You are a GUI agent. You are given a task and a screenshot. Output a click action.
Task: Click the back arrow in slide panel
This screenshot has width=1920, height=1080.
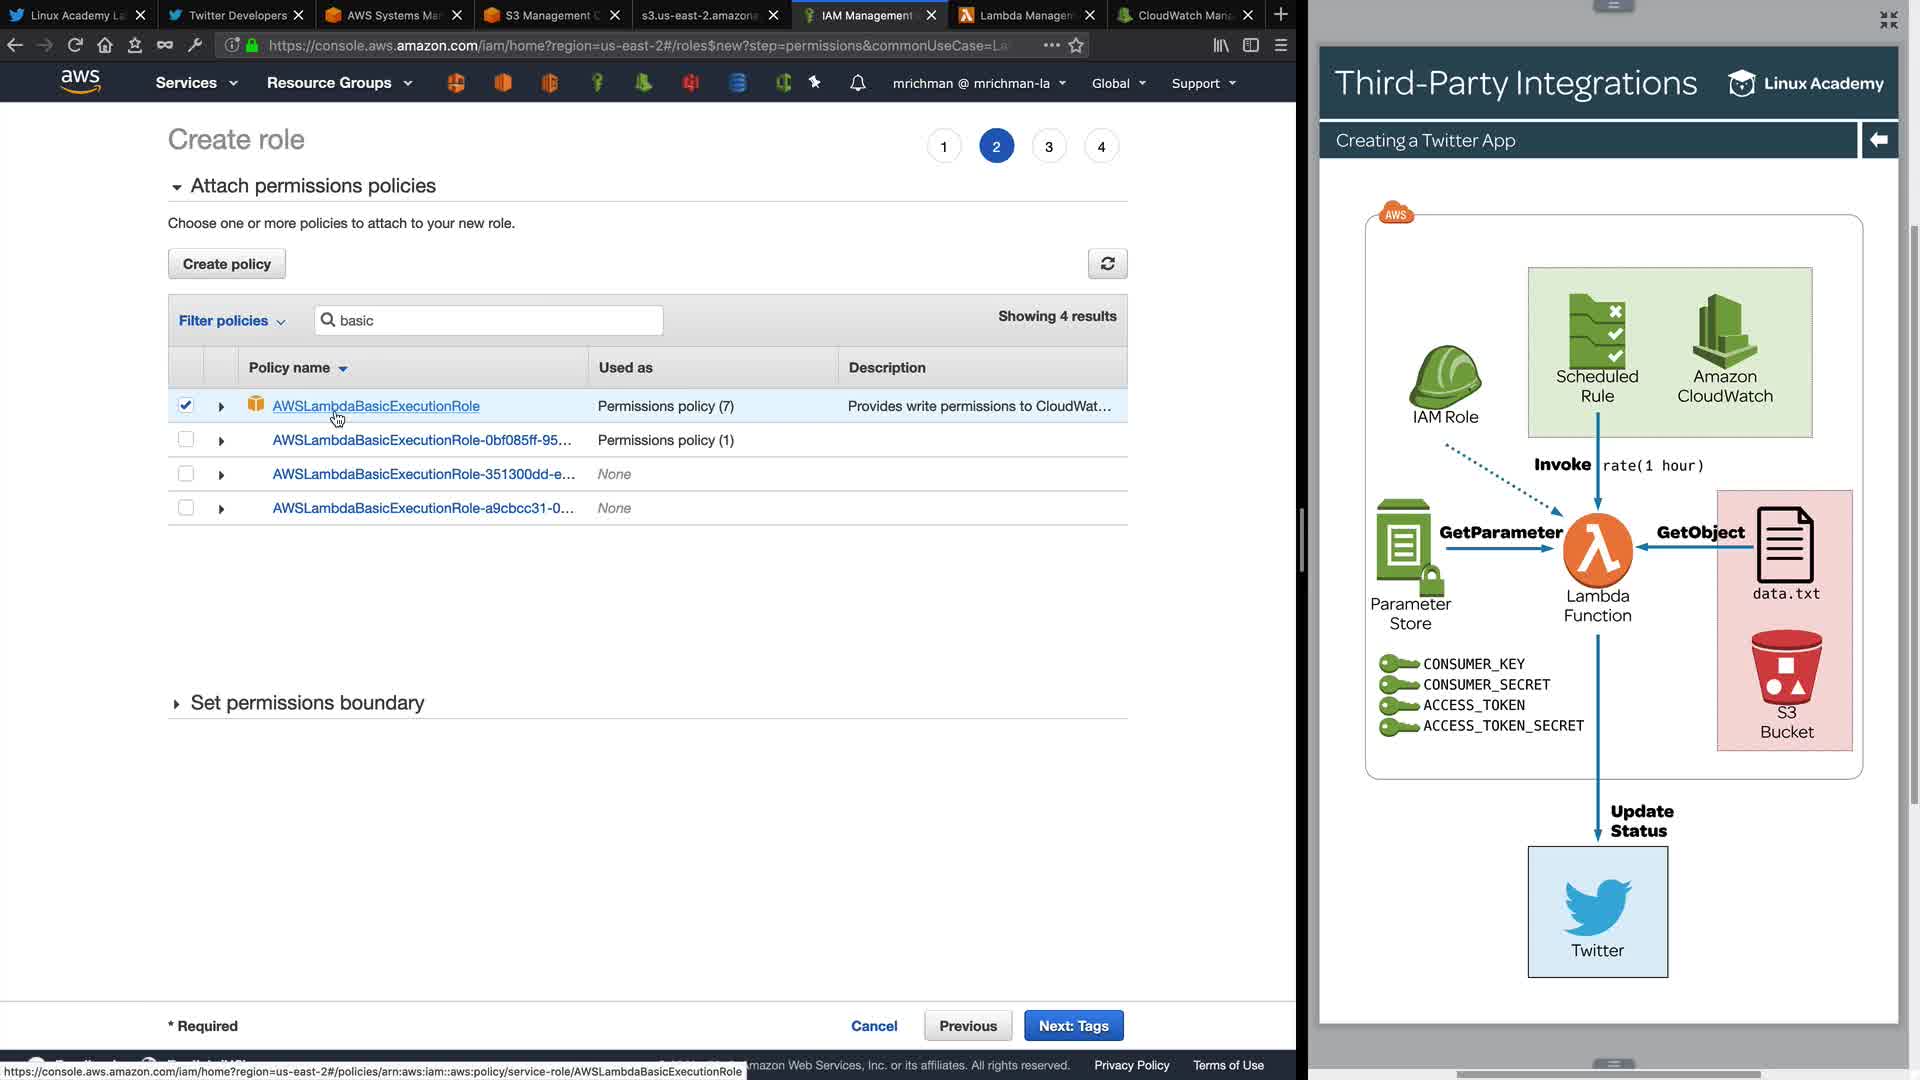tap(1878, 140)
